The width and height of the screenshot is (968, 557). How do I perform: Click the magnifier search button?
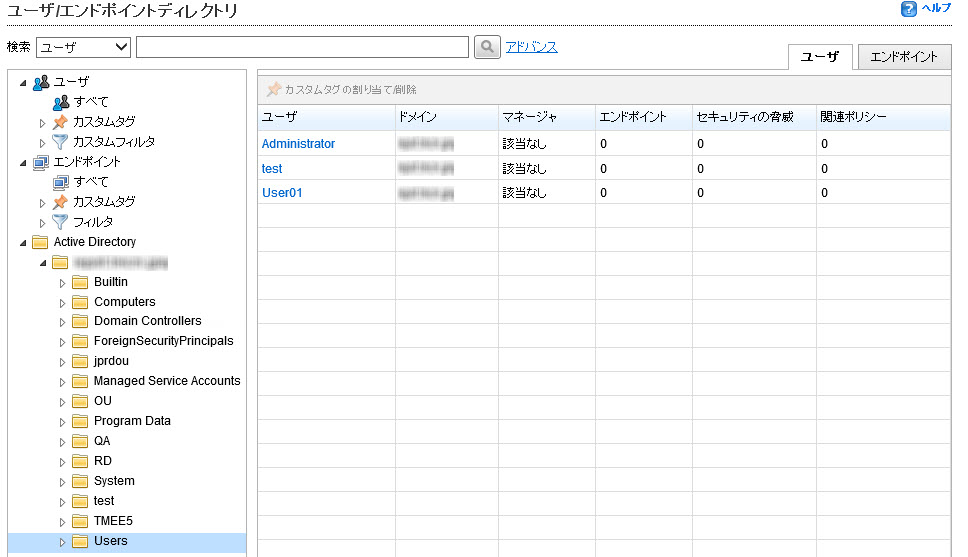(x=487, y=47)
